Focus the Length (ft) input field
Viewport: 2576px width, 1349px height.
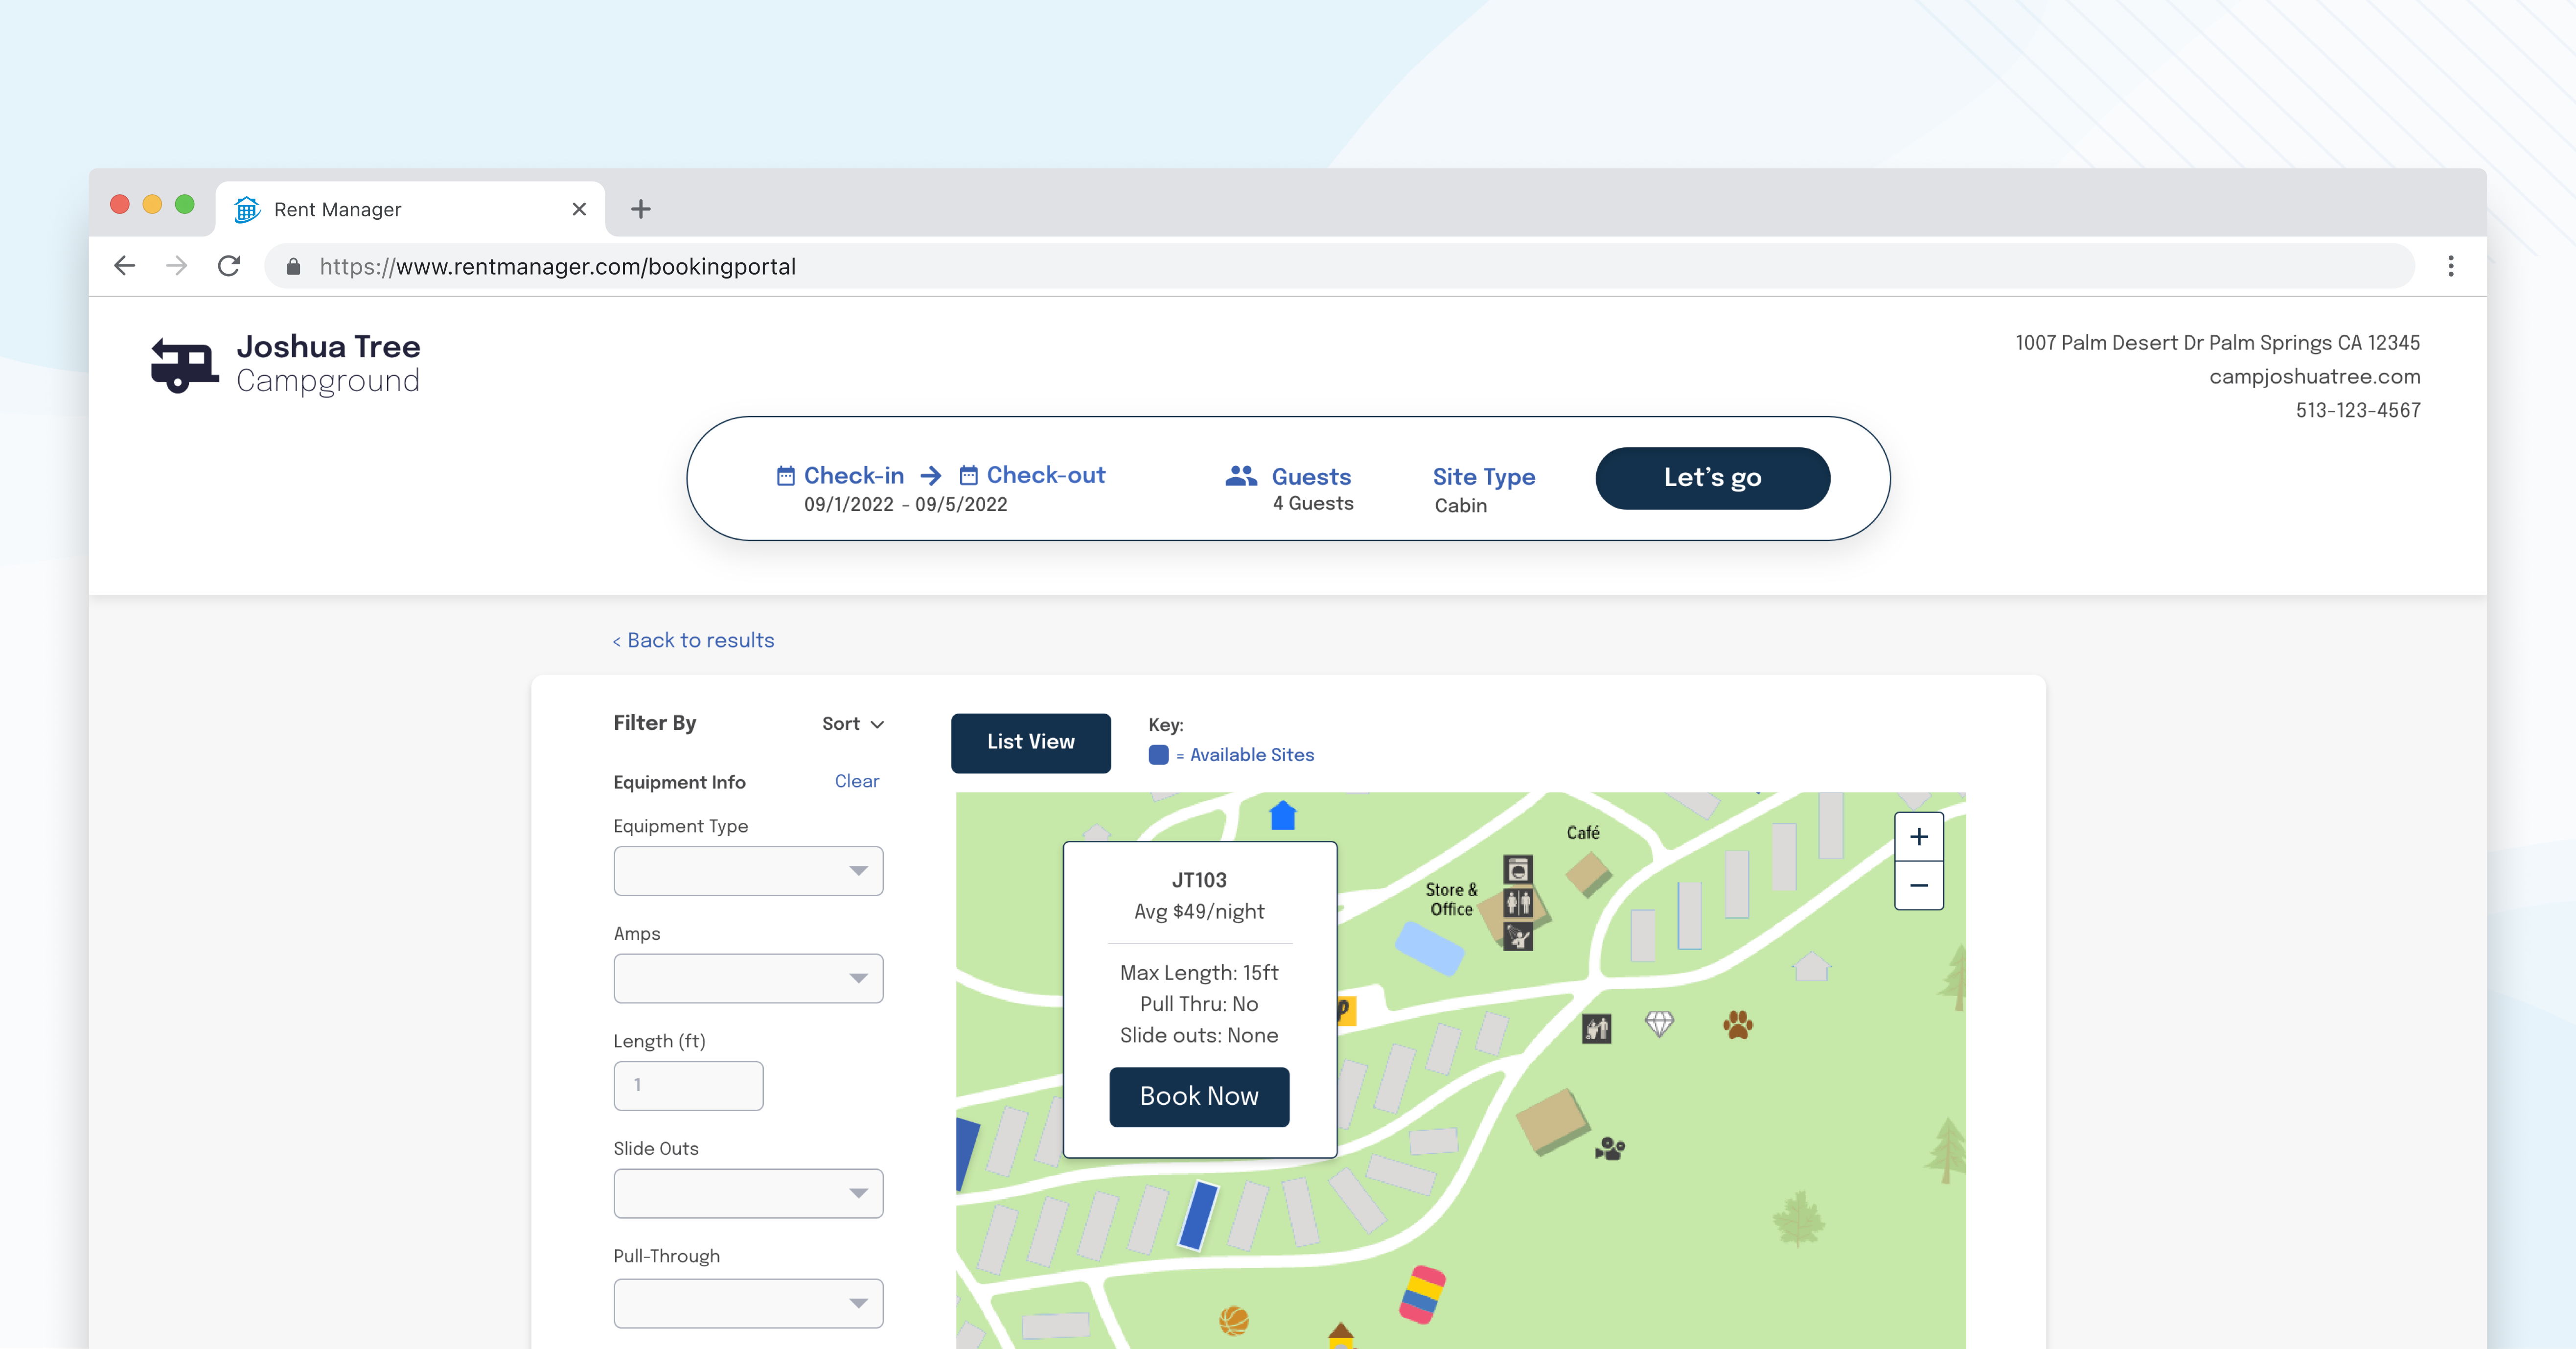point(688,1085)
